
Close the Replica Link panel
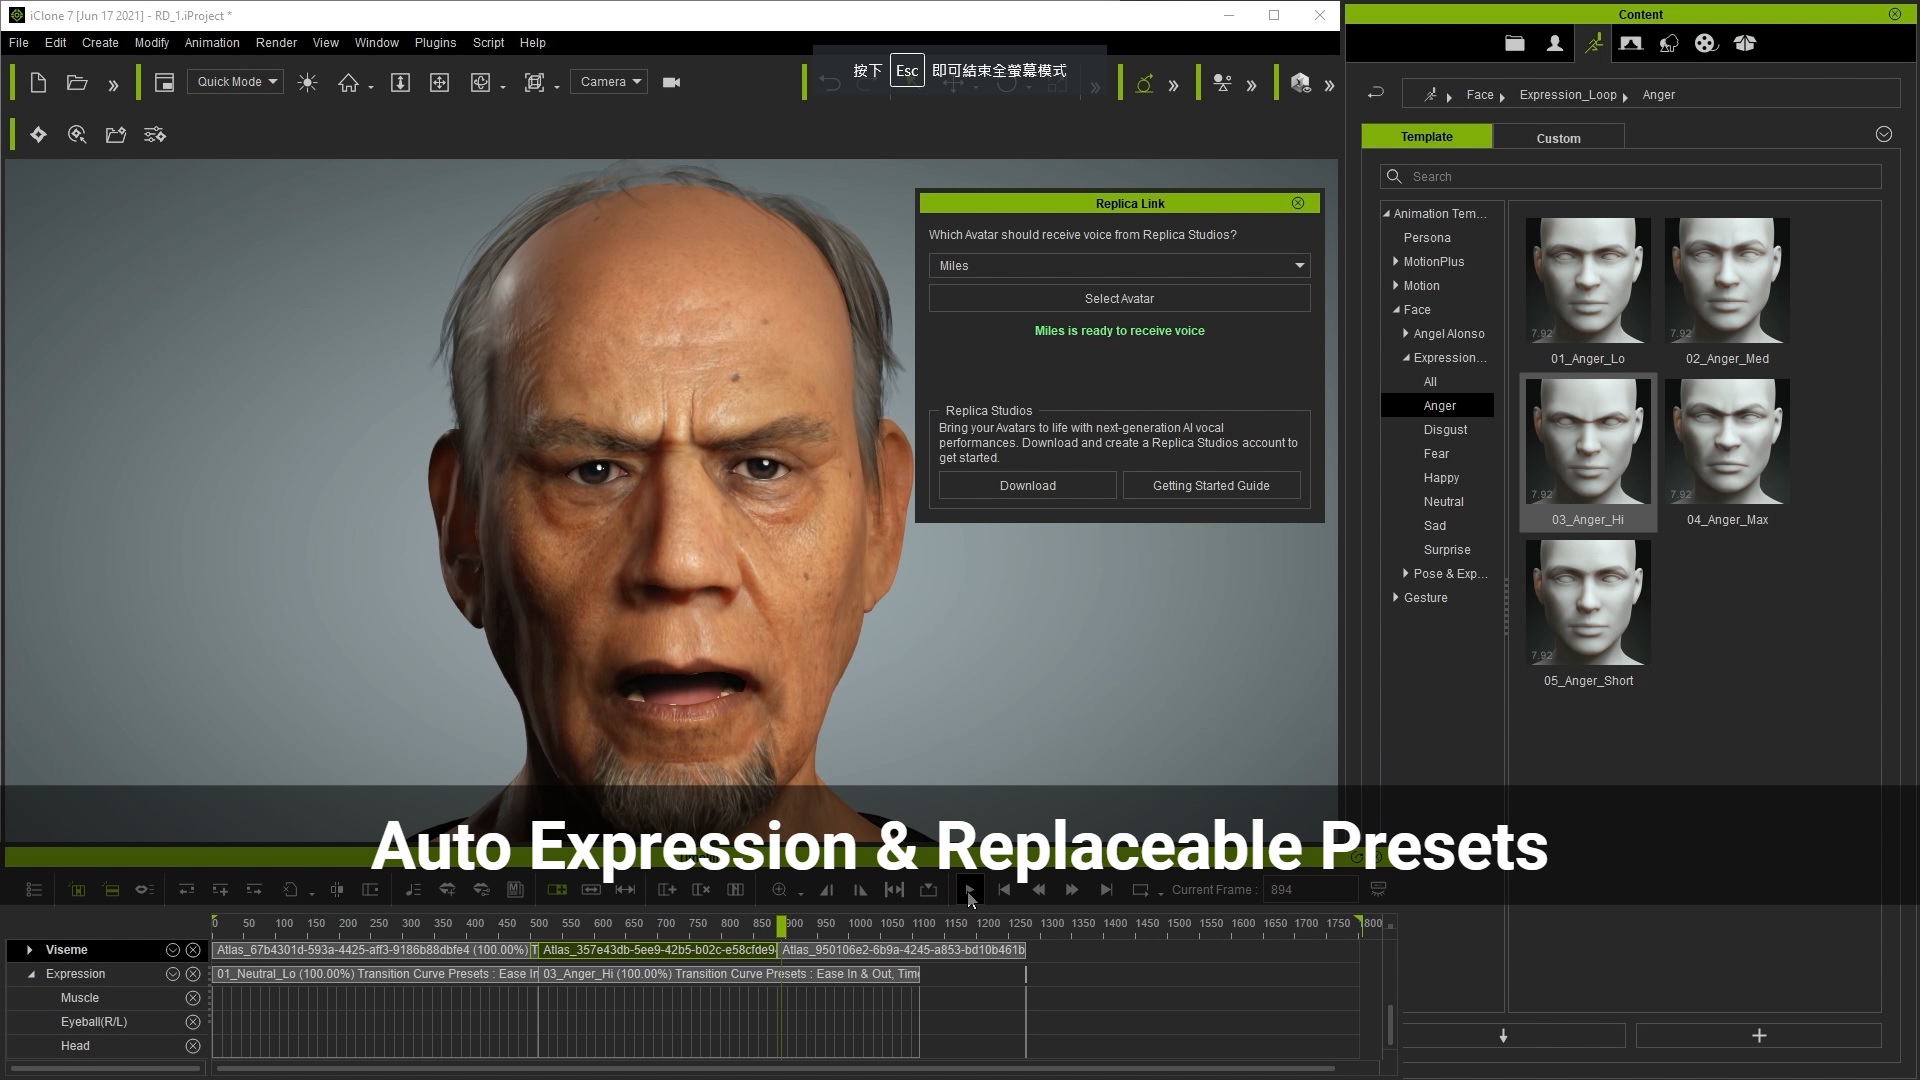[1298, 203]
